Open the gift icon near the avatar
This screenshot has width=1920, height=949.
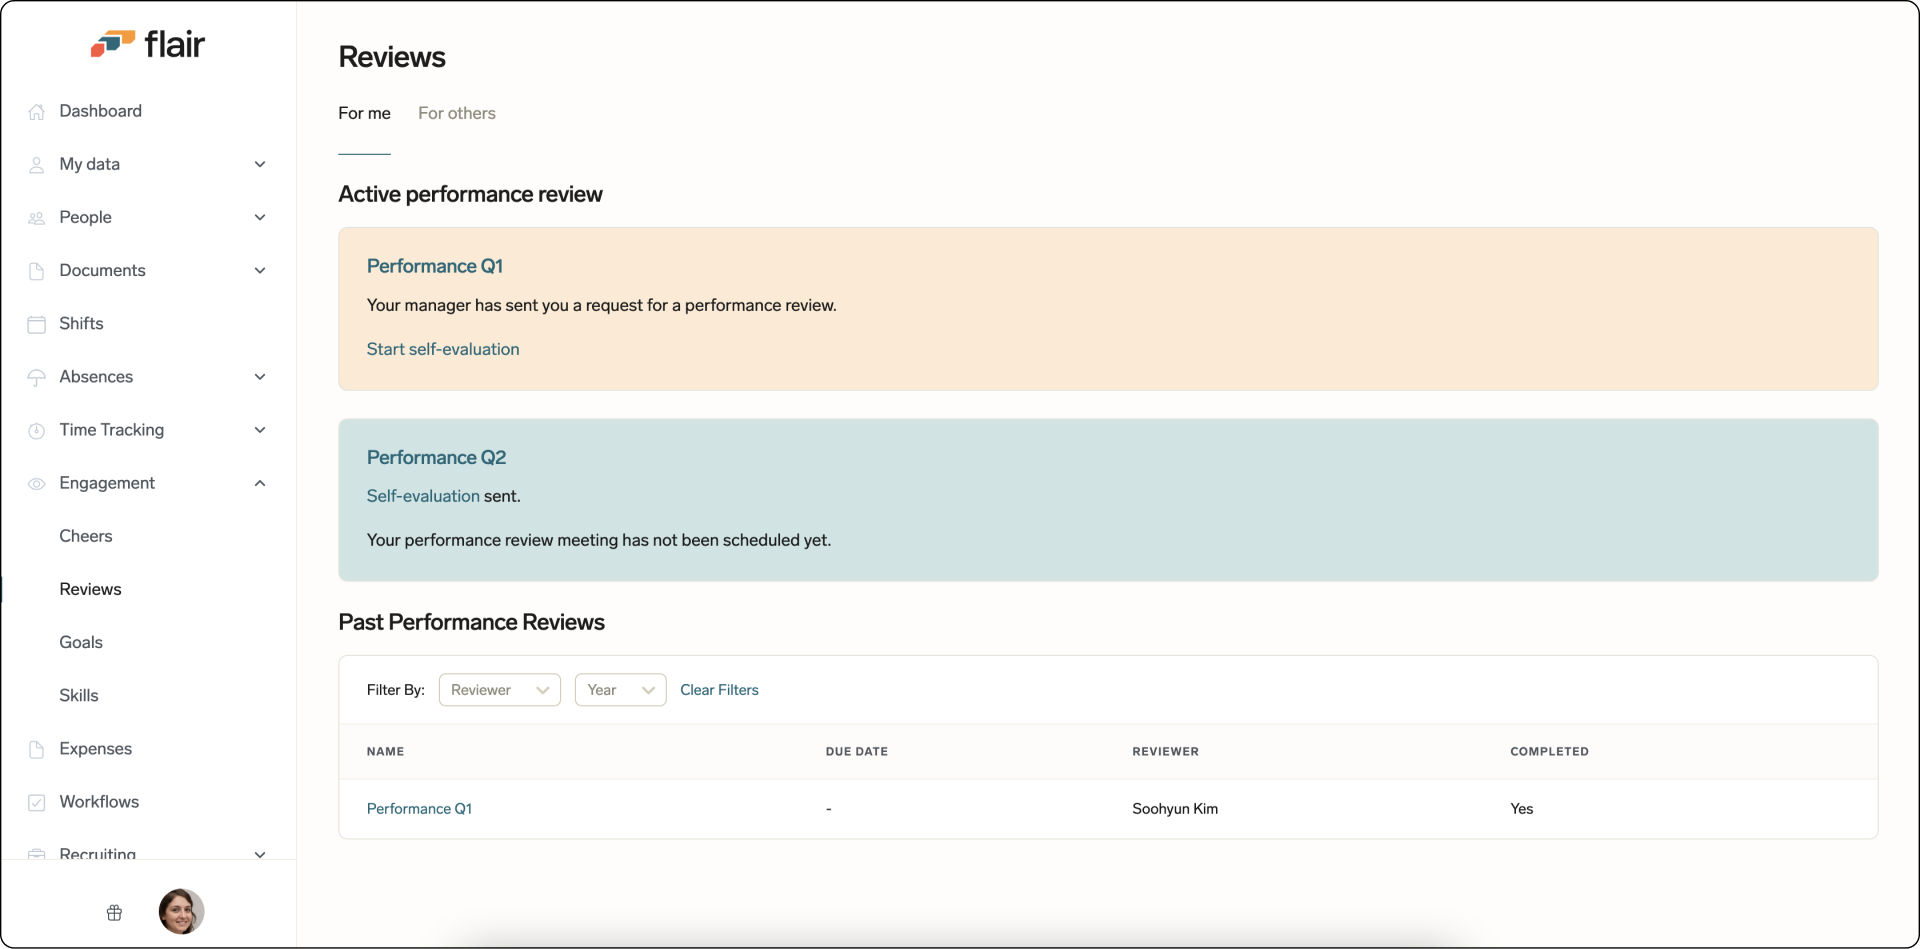coord(114,912)
